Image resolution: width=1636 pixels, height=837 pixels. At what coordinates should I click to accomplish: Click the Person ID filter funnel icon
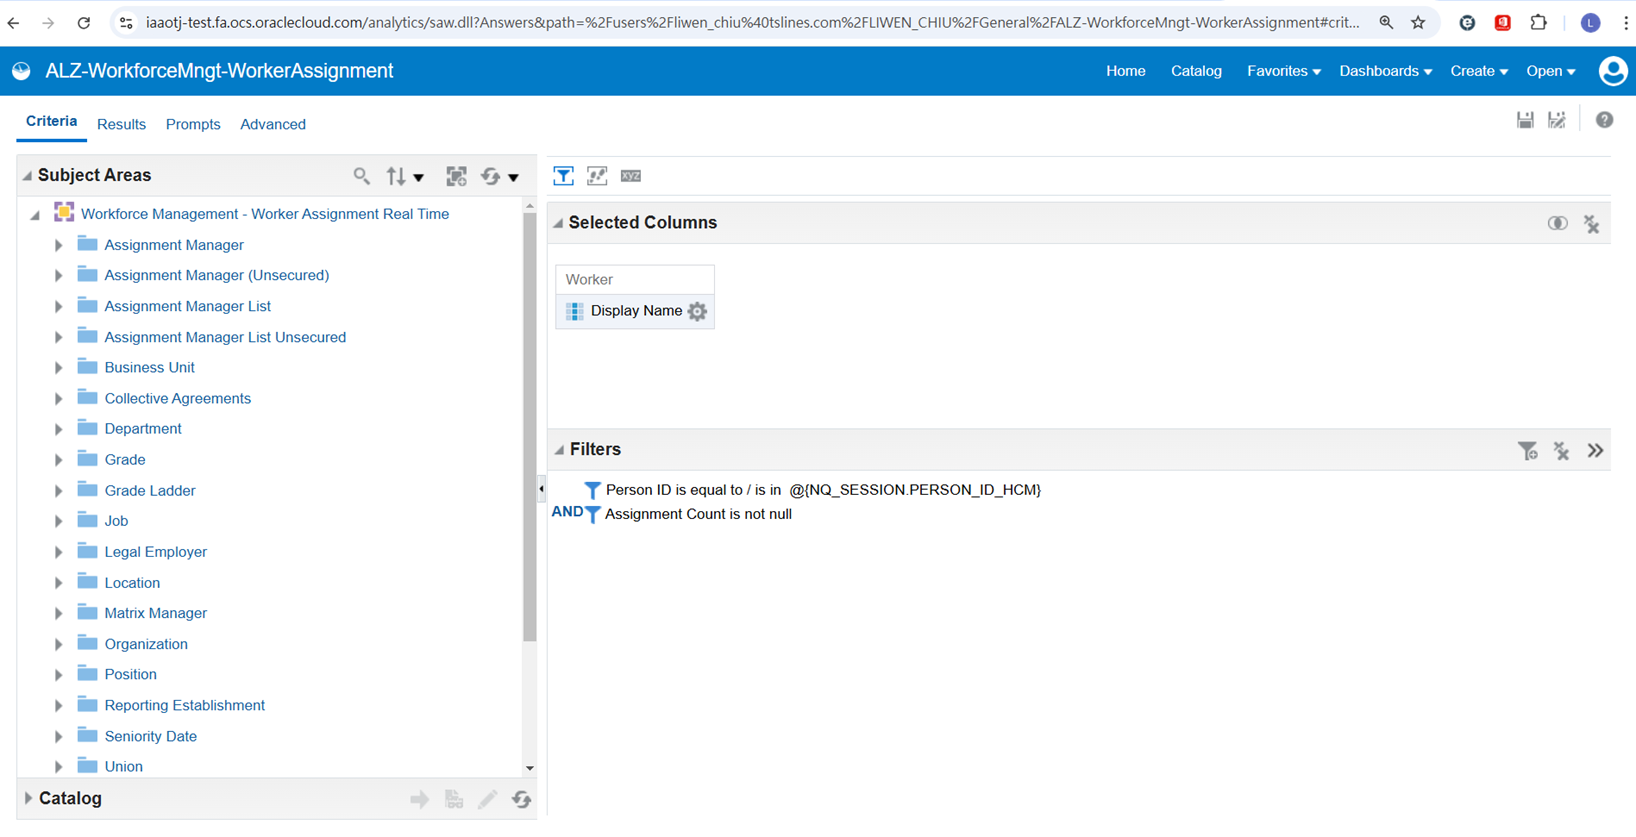pos(592,490)
